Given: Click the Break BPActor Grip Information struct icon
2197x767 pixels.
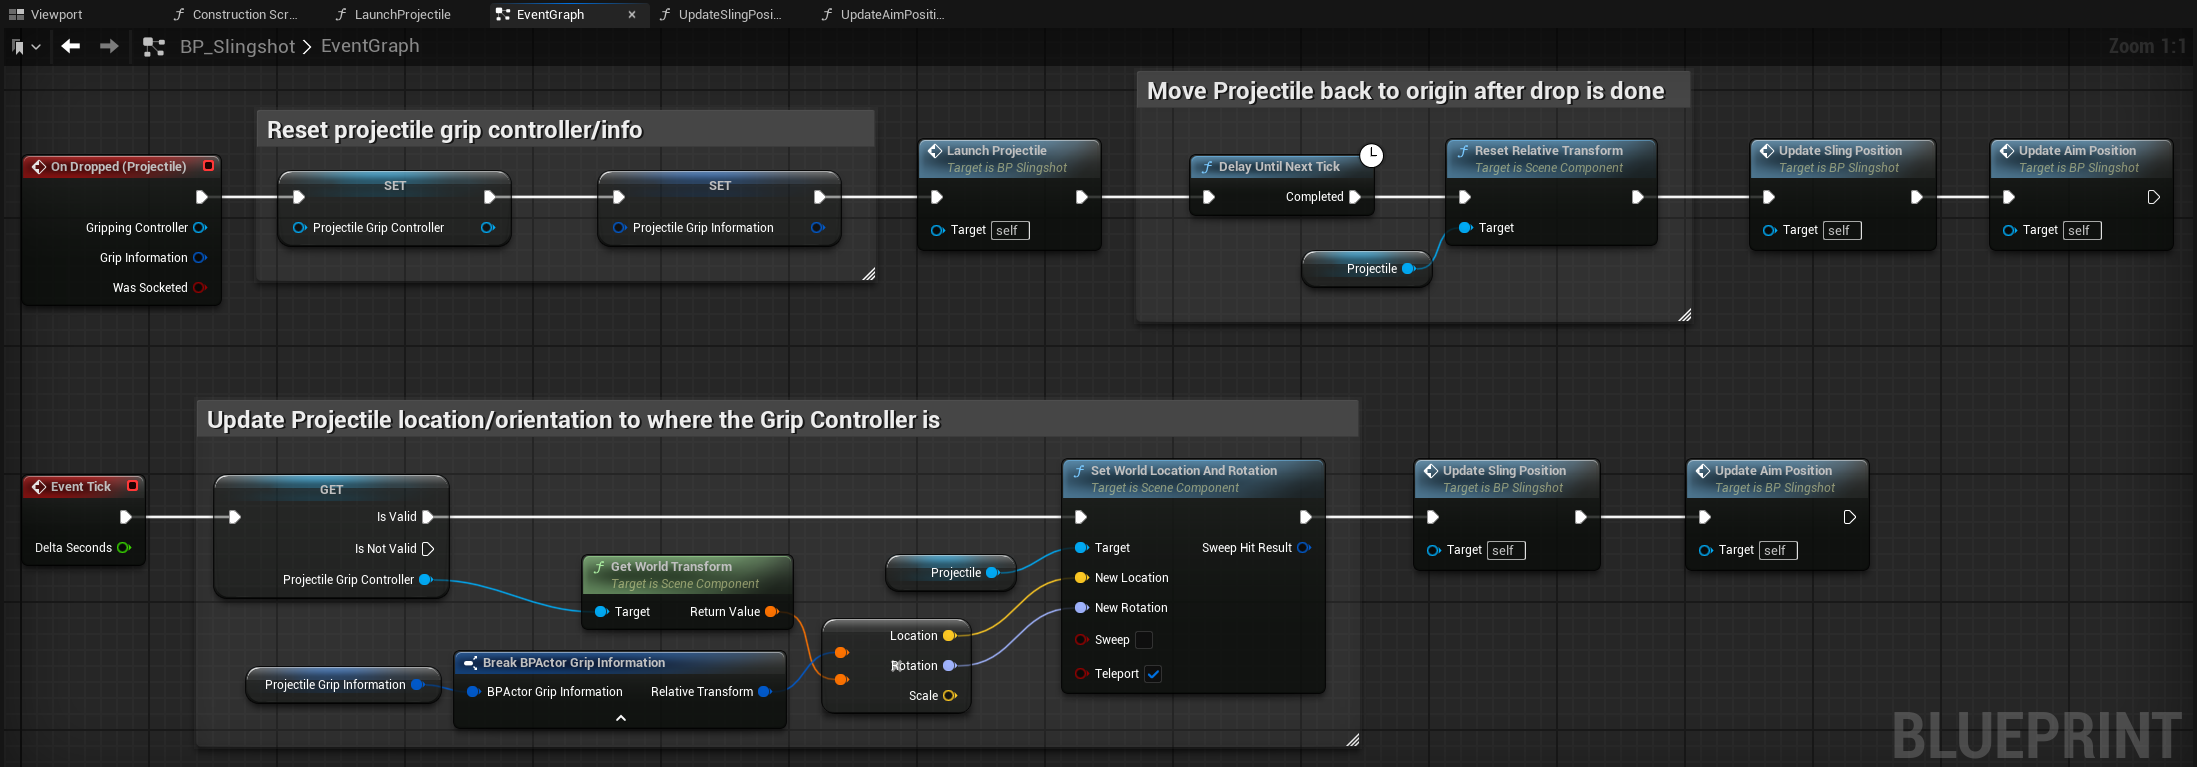Looking at the screenshot, I should click(470, 663).
